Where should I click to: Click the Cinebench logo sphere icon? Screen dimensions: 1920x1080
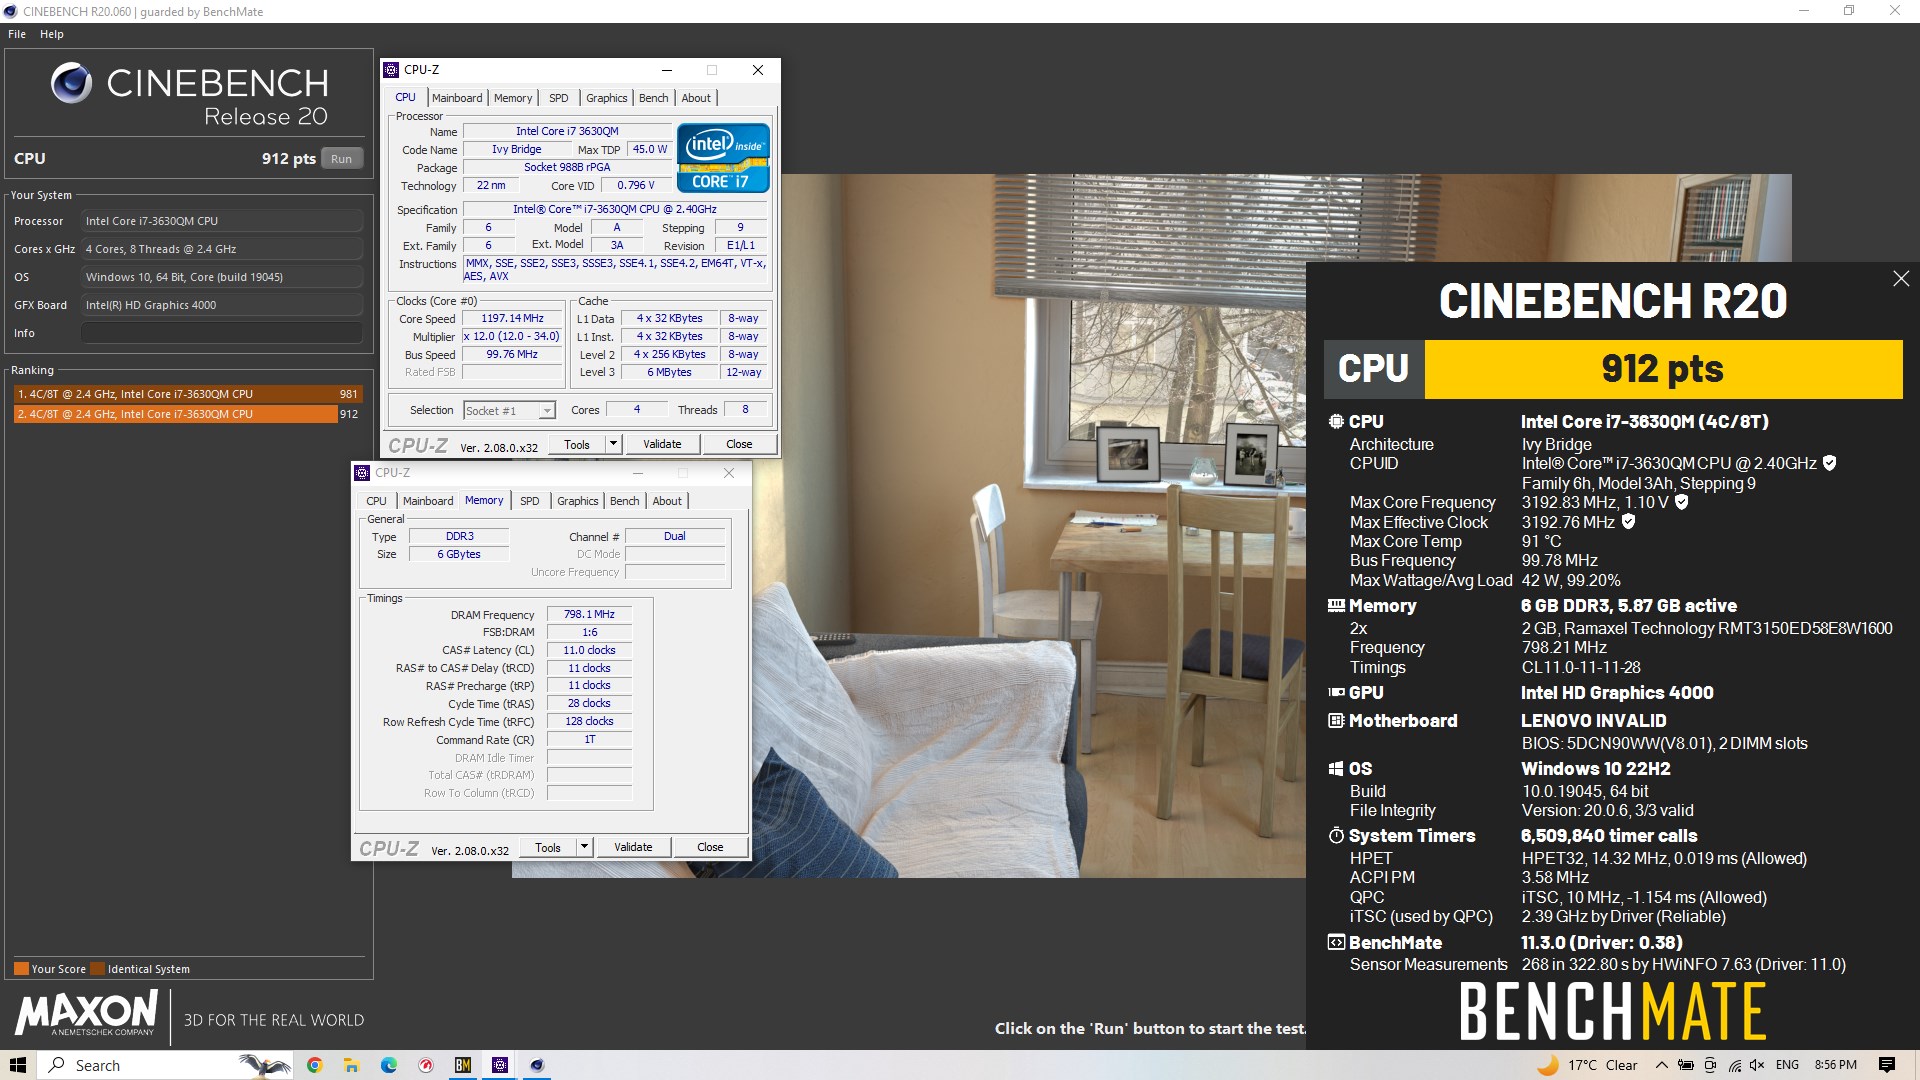tap(72, 83)
